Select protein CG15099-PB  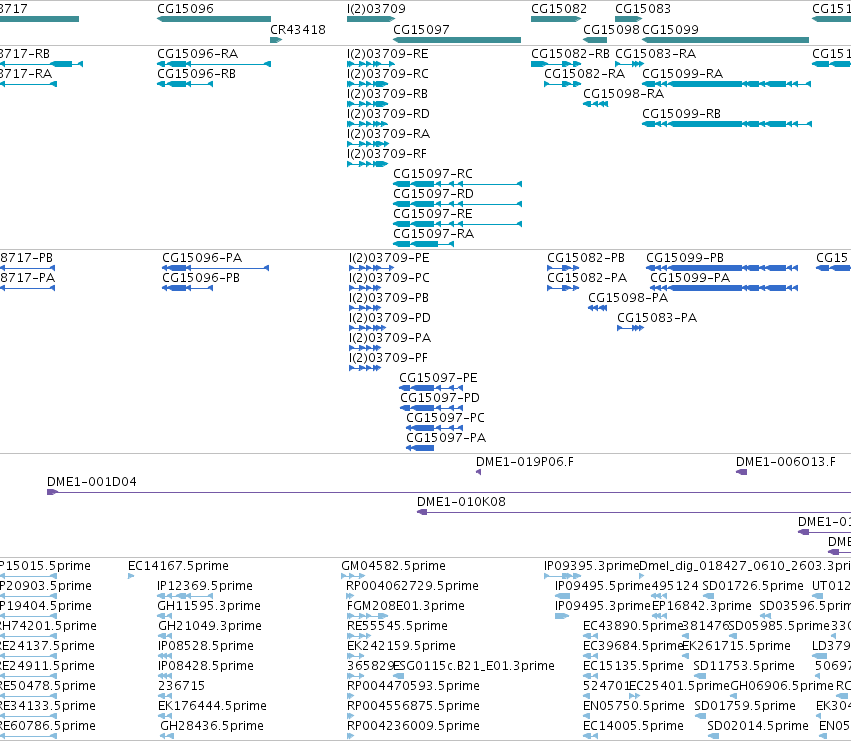(x=685, y=258)
